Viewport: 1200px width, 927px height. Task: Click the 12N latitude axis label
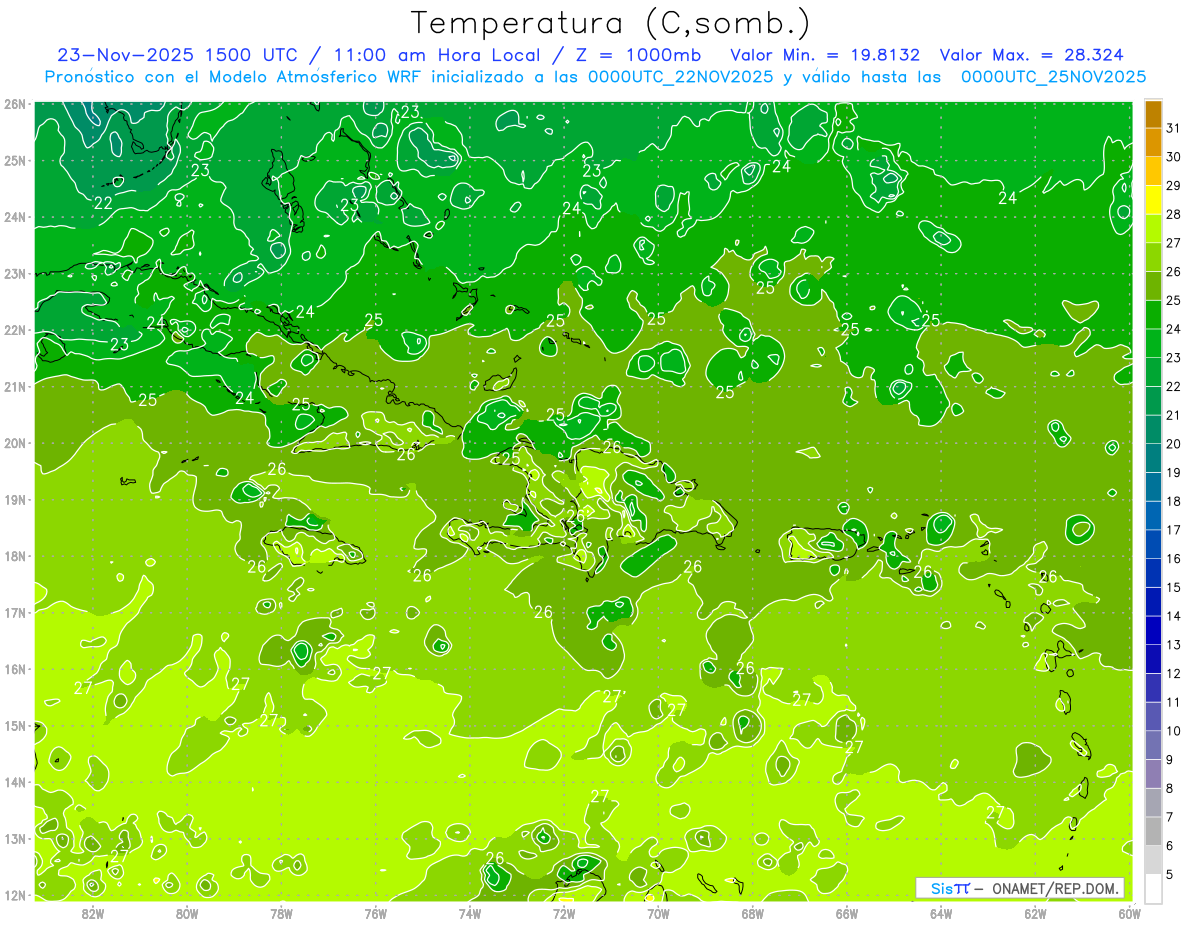15,895
